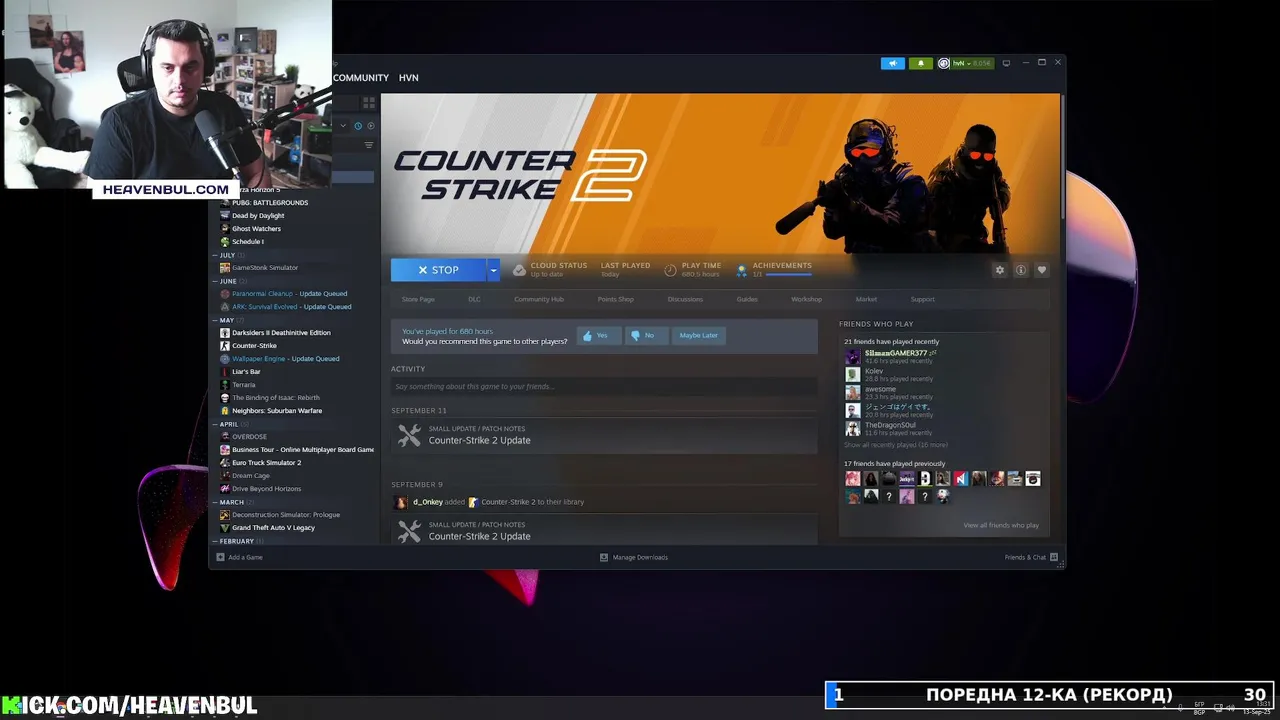Collapse the JULY group
Viewport: 1280px width, 720px height.
click(215, 255)
